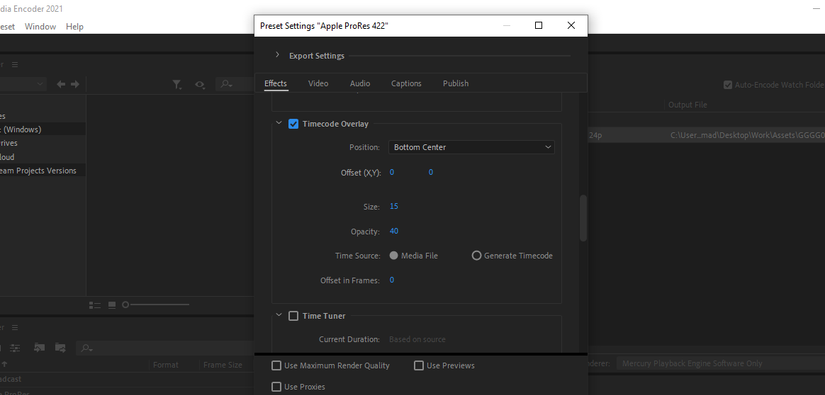
Task: Open the Media Browser location dropdown
Action: pyautogui.click(x=23, y=84)
